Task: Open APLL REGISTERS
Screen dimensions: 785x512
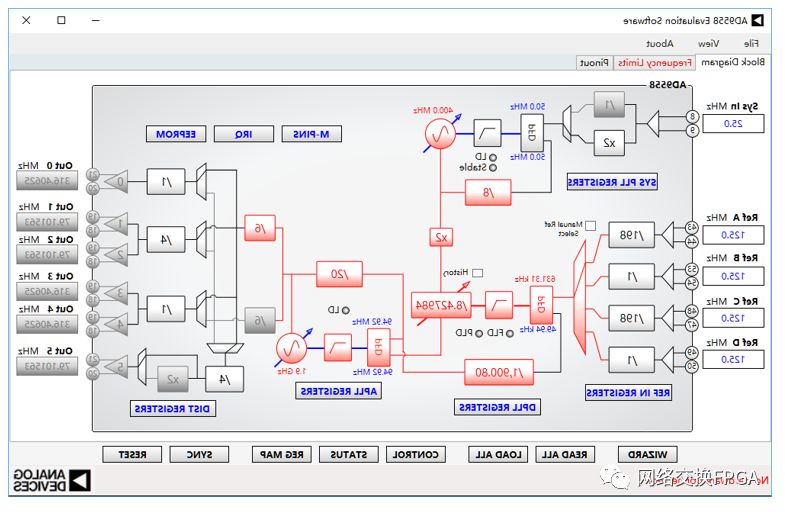Action: click(338, 391)
